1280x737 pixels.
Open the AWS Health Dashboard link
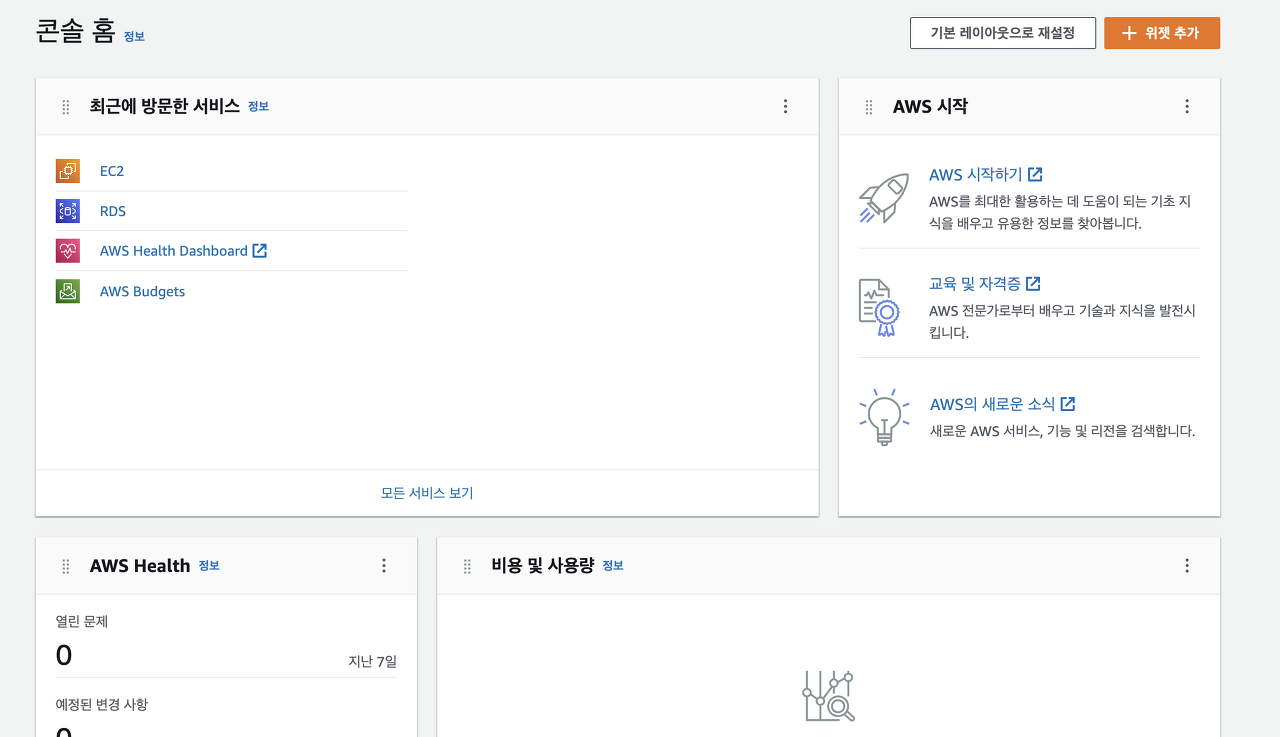point(174,251)
